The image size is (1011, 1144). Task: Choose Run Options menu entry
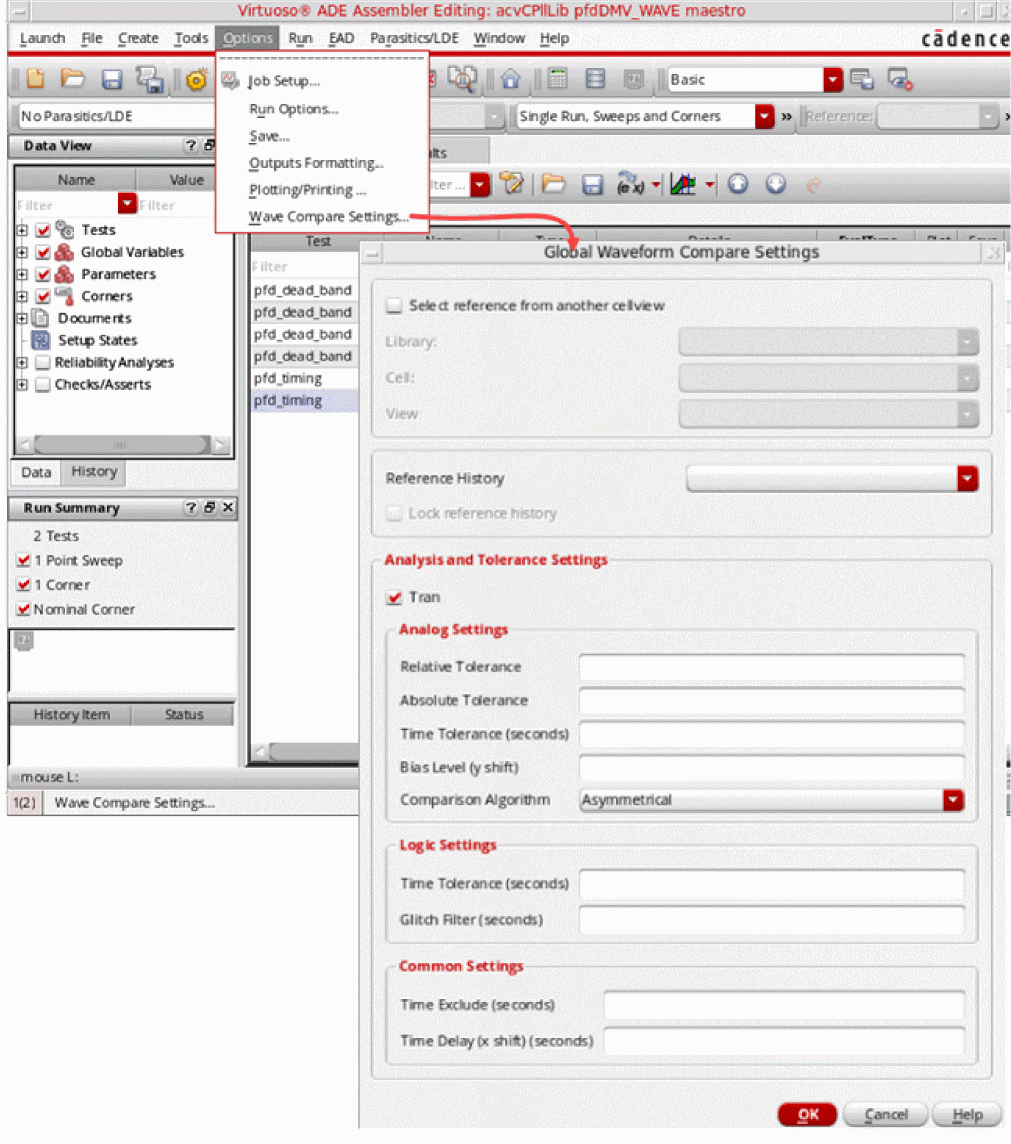coord(293,109)
